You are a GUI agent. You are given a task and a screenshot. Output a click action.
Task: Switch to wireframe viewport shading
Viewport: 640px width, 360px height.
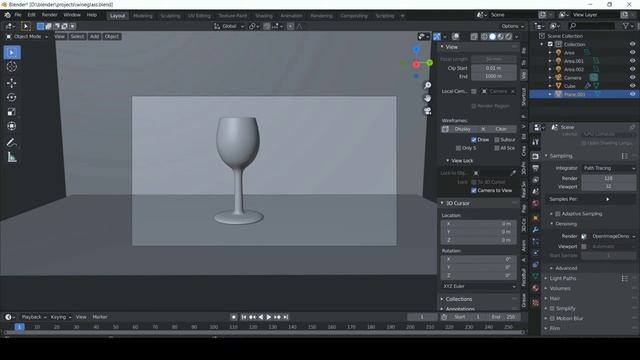[484, 37]
